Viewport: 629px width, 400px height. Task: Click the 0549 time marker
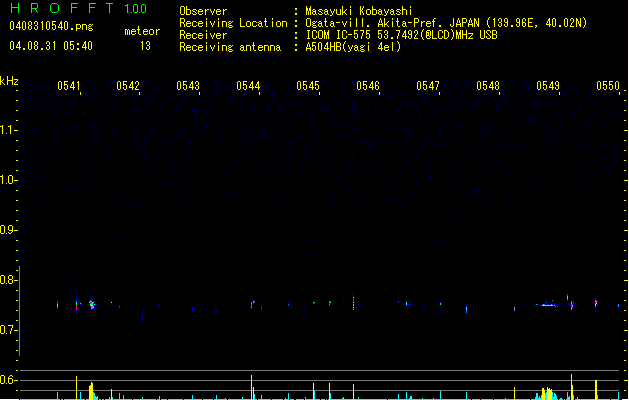point(548,86)
